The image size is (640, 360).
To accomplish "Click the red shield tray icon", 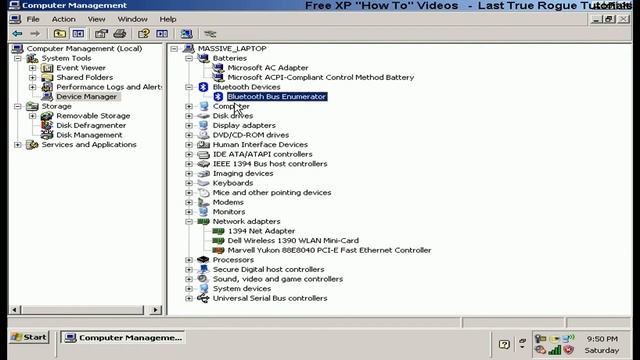I will (568, 350).
